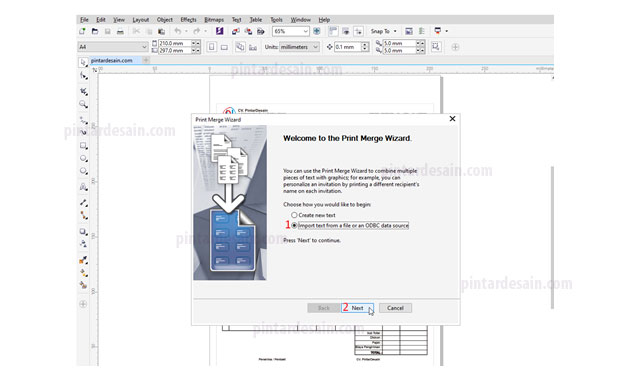Toggle Show guidelines icon
Screen dimensions: 630x380
point(358,31)
